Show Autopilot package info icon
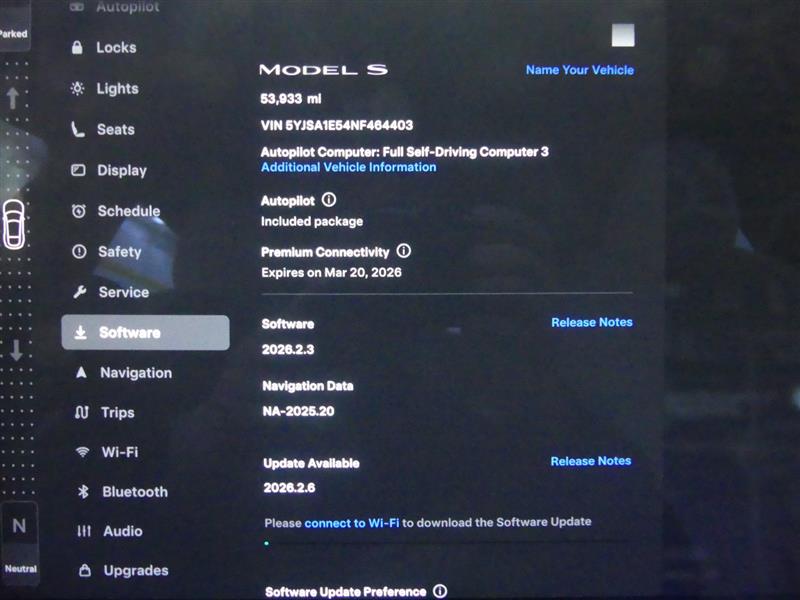The height and width of the screenshot is (600, 800). click(328, 201)
